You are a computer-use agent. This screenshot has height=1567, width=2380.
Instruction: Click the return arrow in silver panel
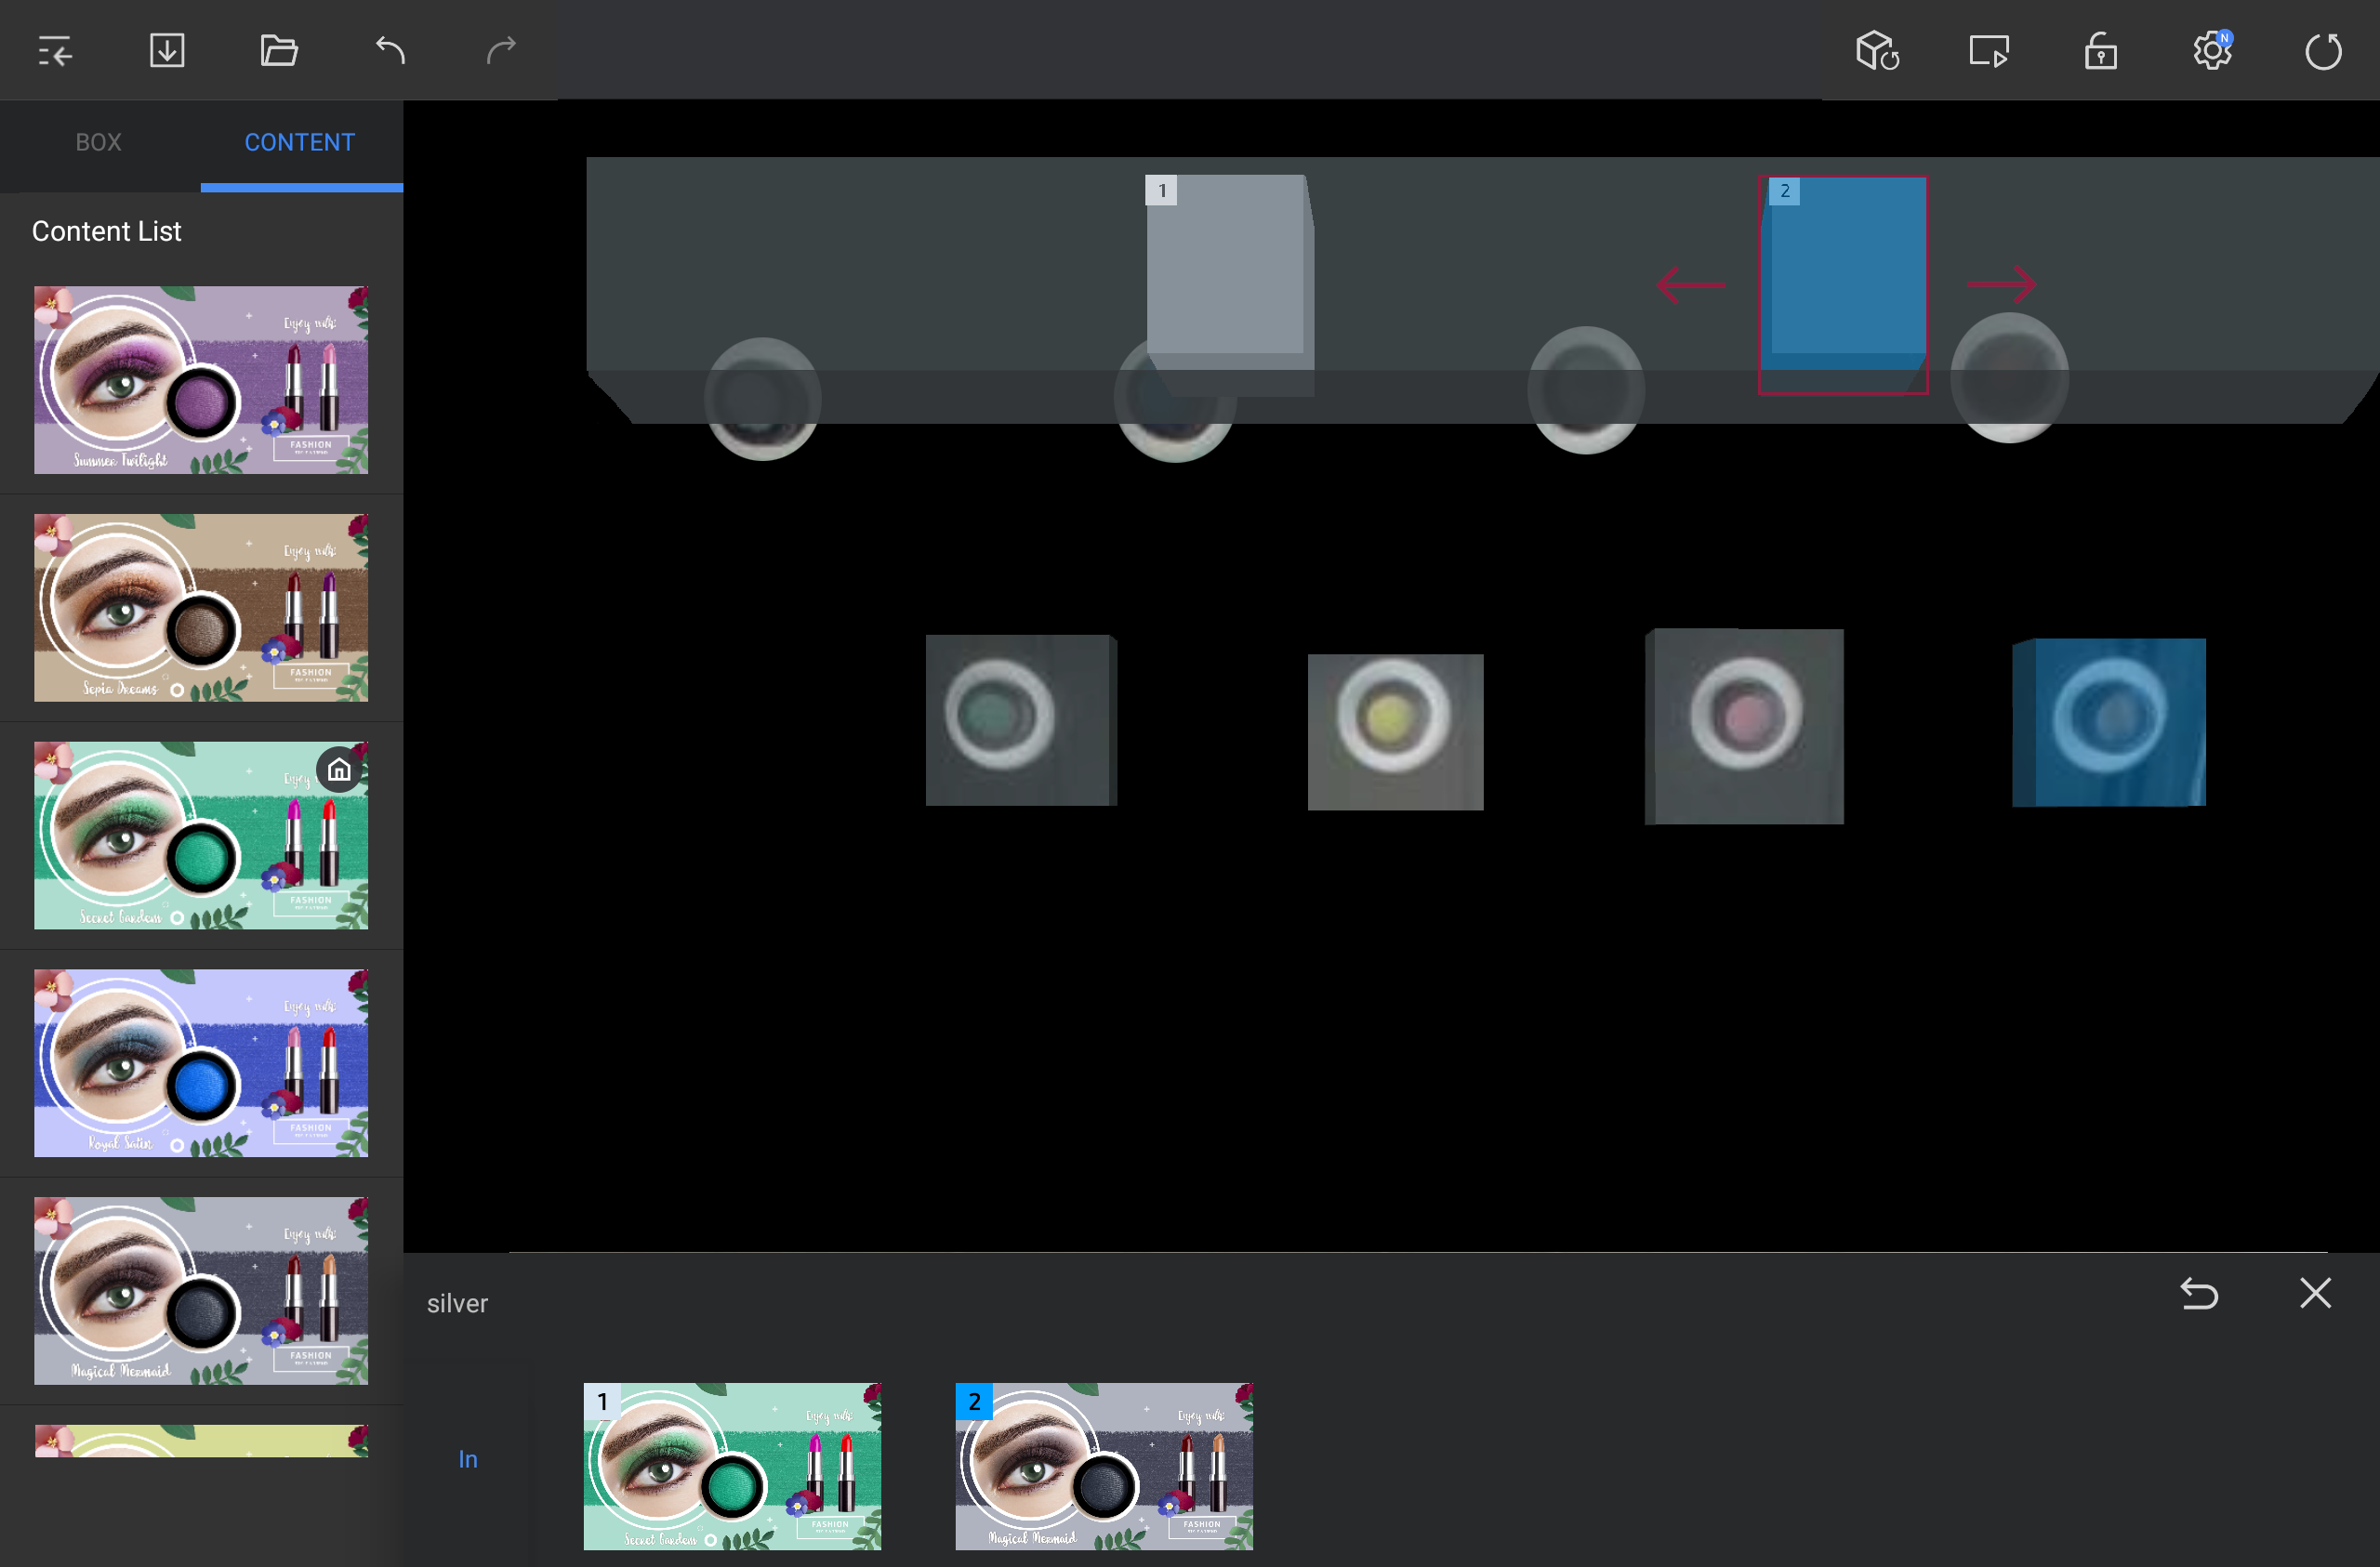coord(2199,1293)
